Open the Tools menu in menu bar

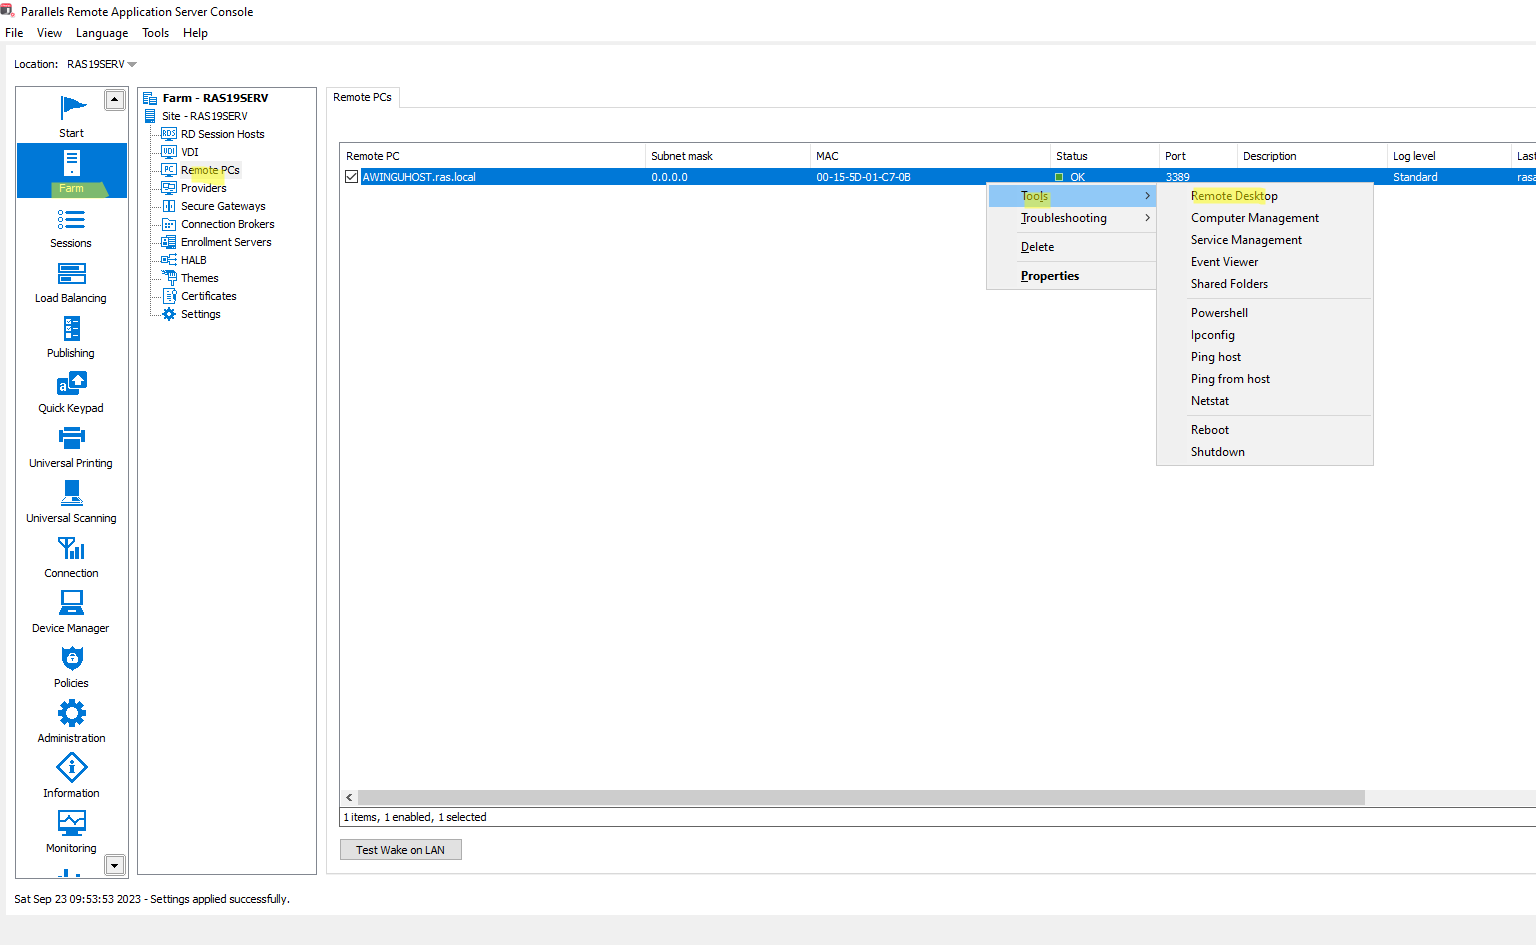(155, 33)
